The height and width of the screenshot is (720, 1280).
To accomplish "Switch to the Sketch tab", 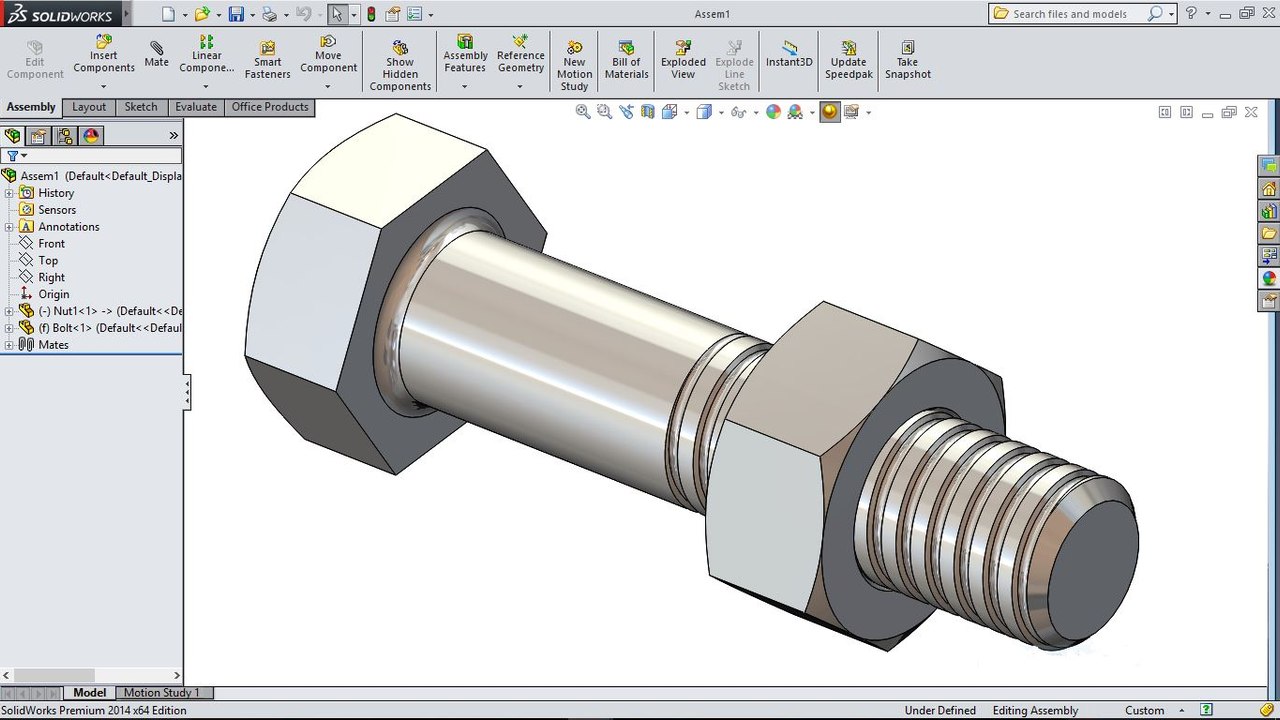I will point(141,107).
